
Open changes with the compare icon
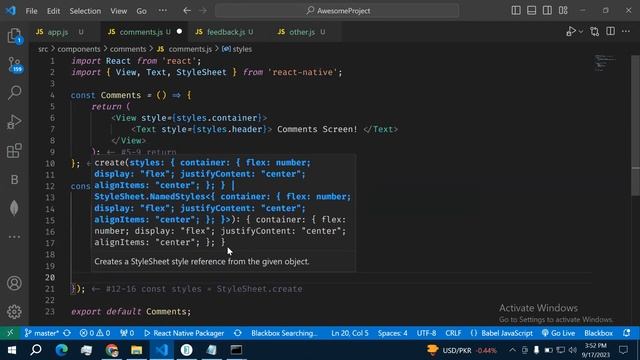[x=595, y=31]
